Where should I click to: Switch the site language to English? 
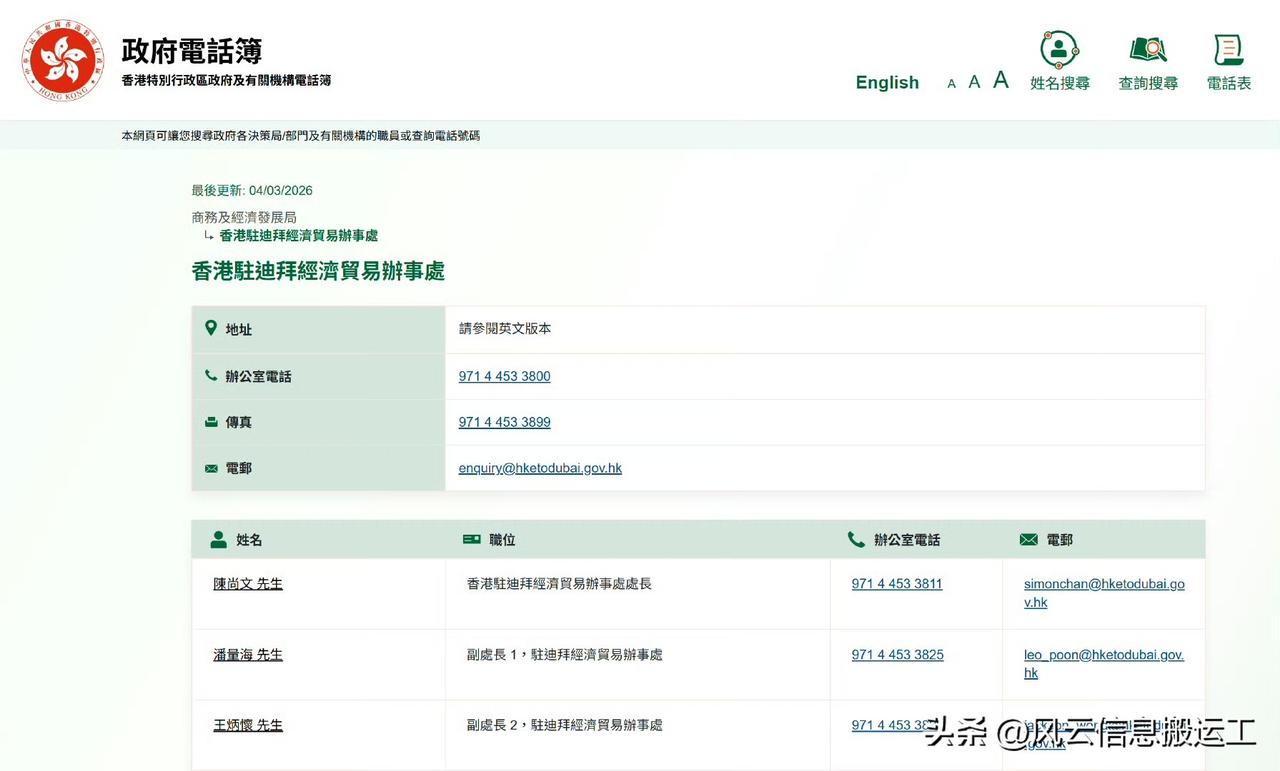[x=887, y=82]
